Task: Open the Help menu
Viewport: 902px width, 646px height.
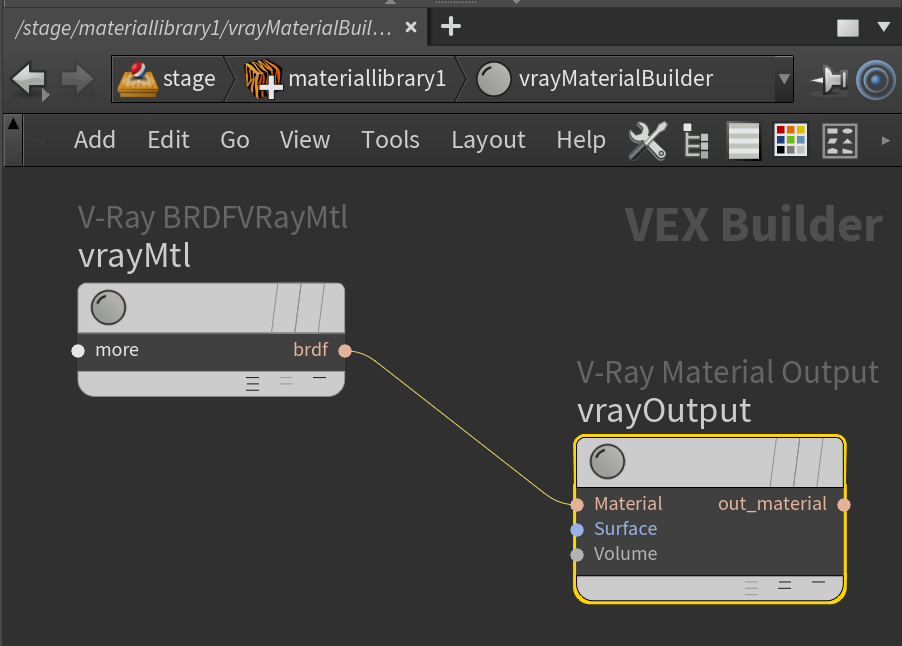Action: 581,140
